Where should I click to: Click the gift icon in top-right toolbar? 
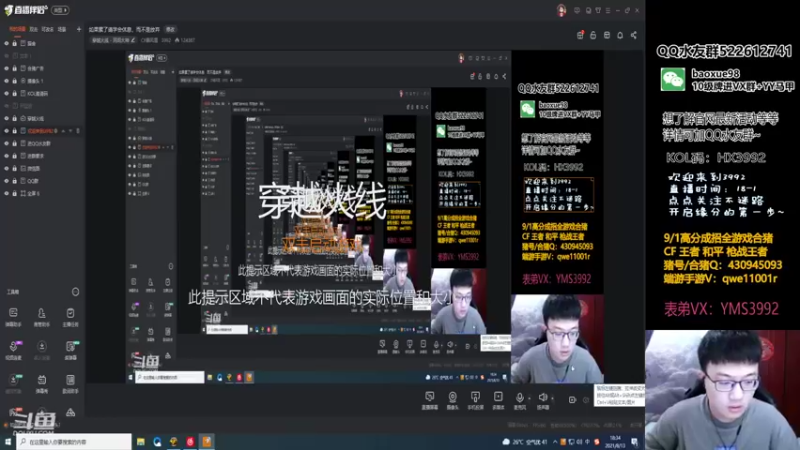[580, 35]
